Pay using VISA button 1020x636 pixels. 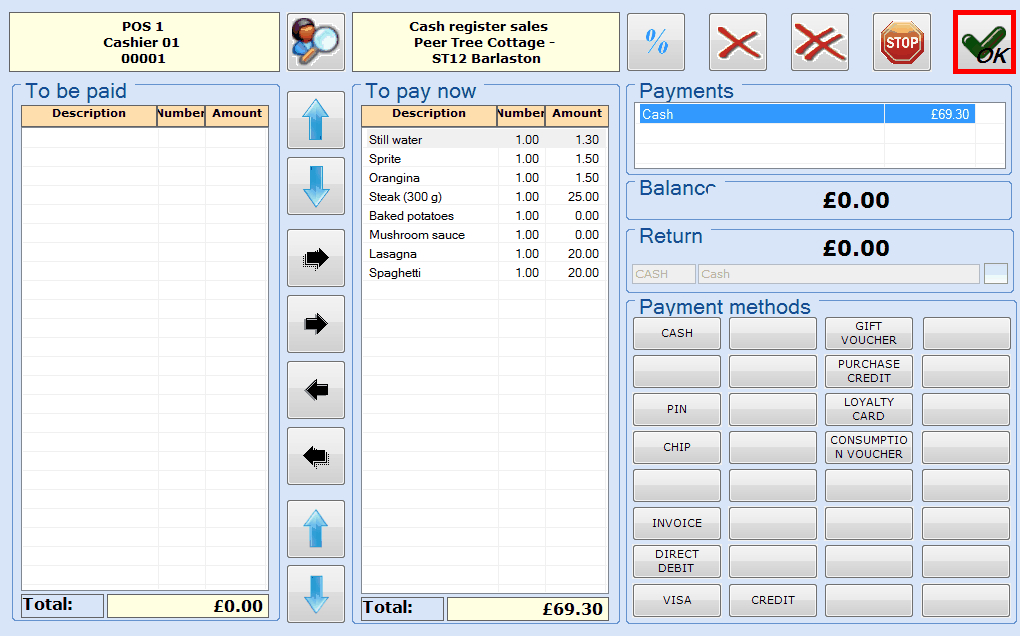(x=677, y=600)
